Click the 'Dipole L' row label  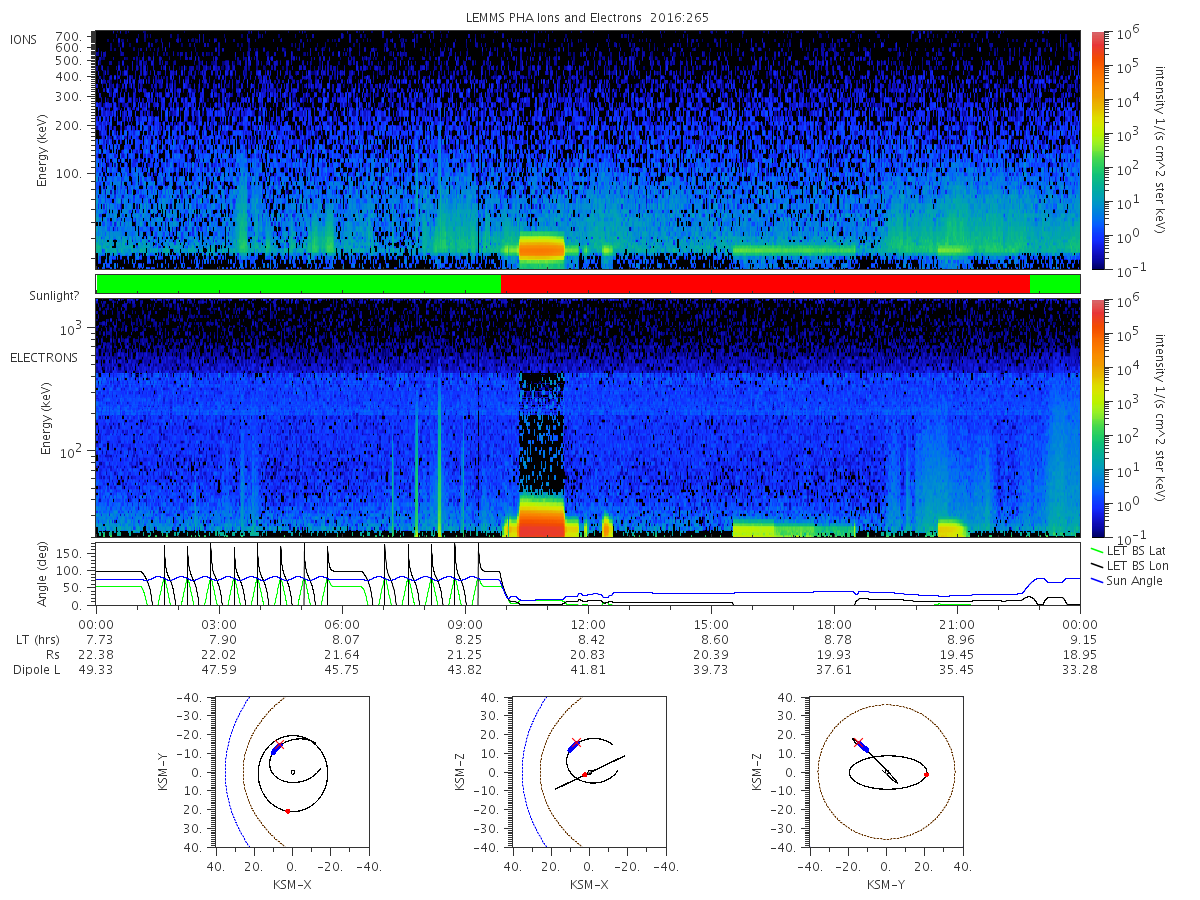[35, 669]
